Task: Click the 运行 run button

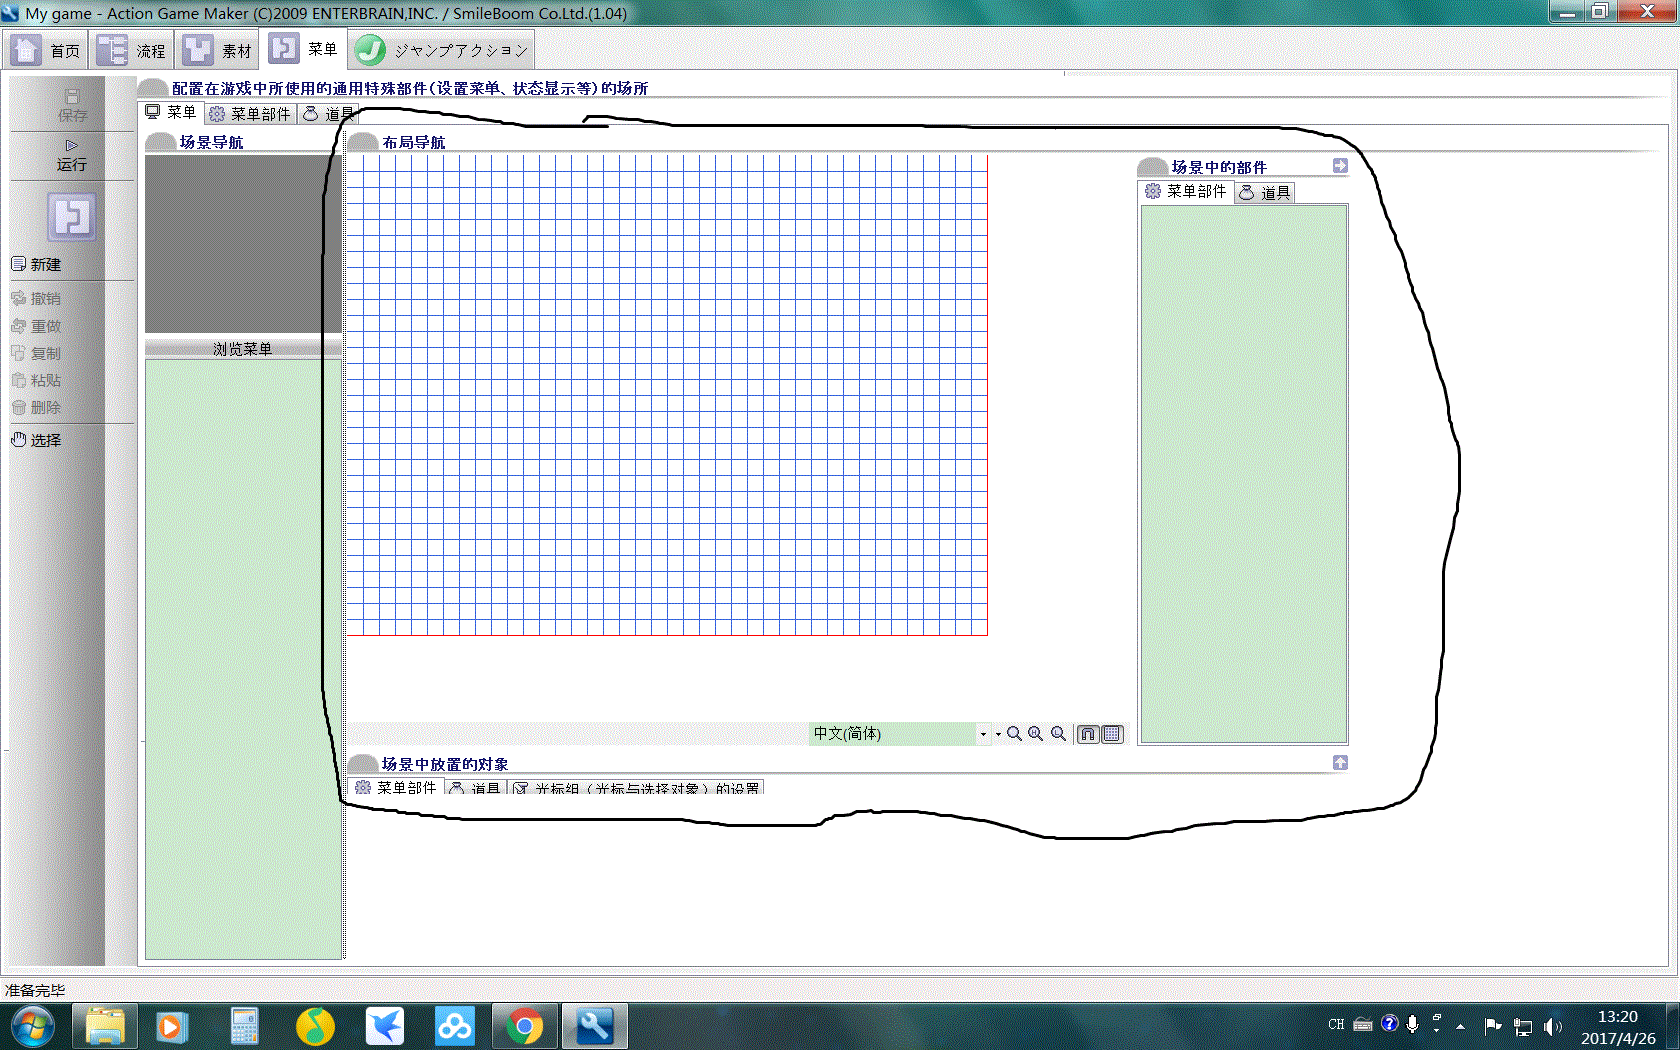Action: point(72,156)
